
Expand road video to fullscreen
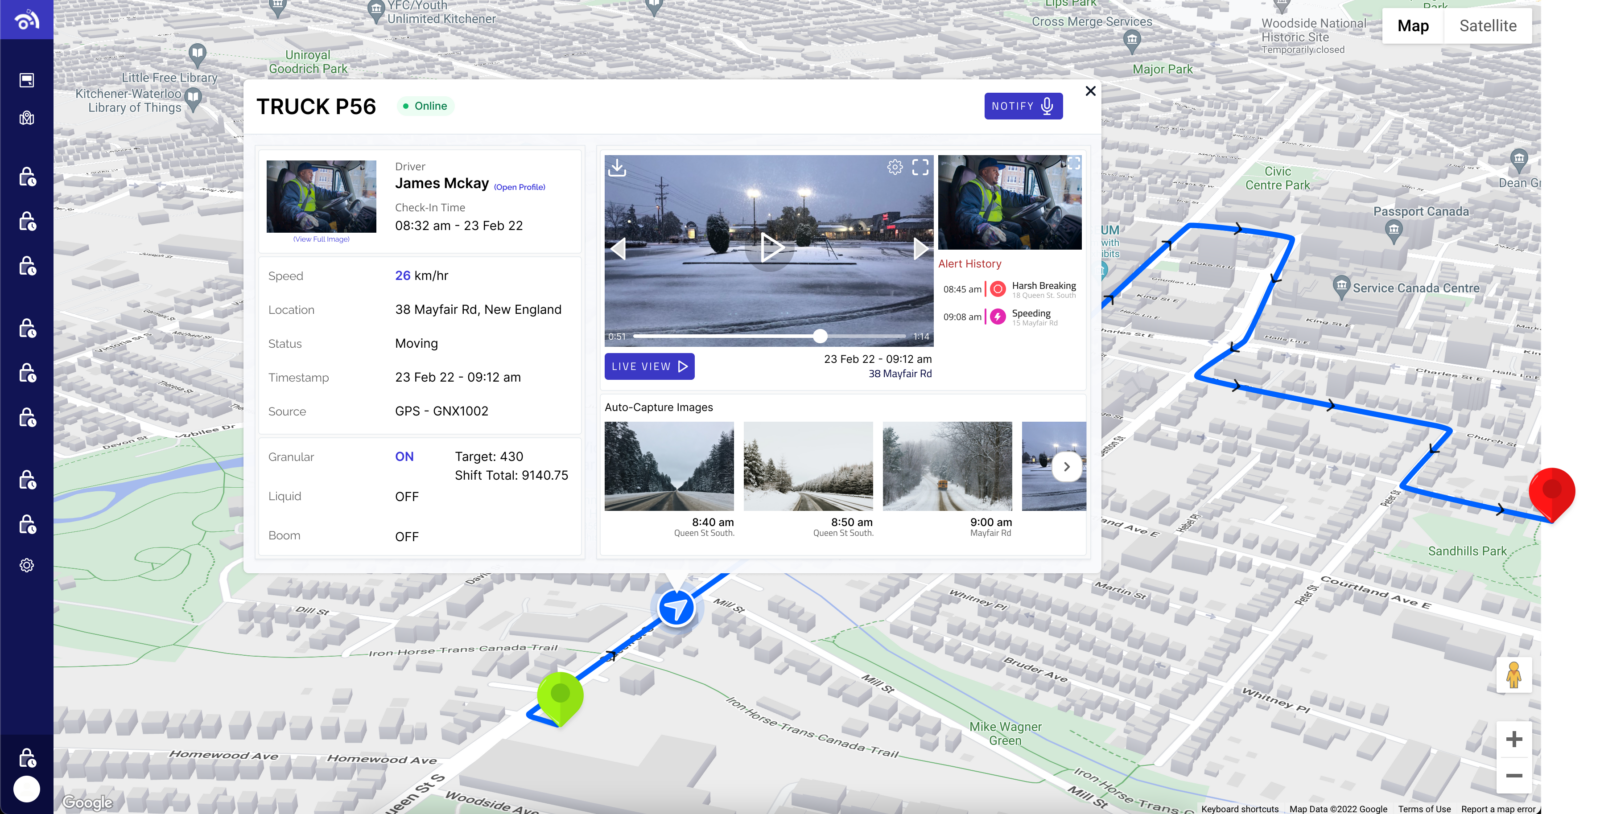tap(920, 167)
